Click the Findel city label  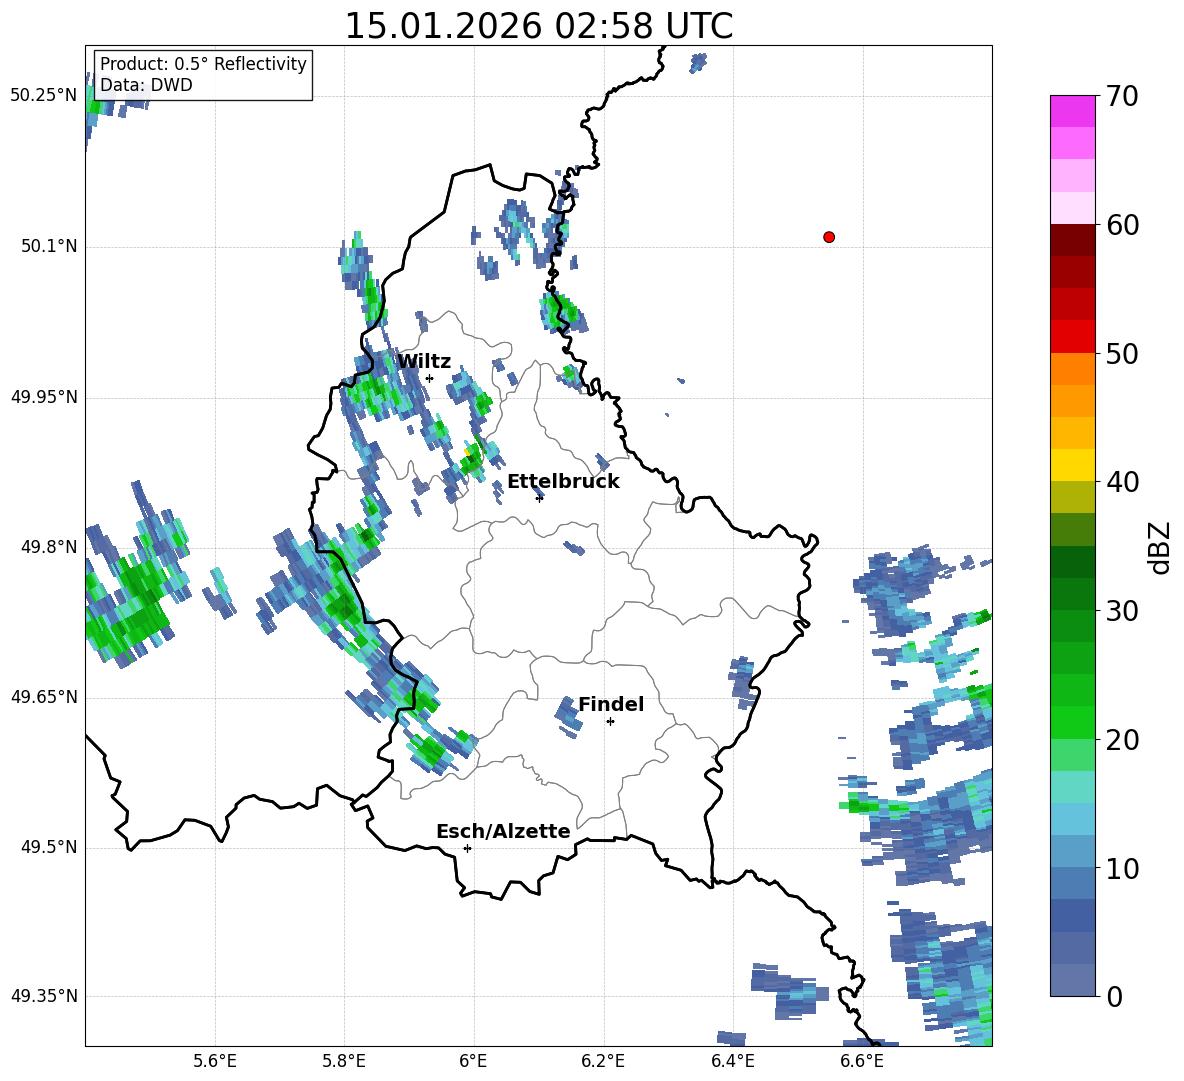coord(611,704)
